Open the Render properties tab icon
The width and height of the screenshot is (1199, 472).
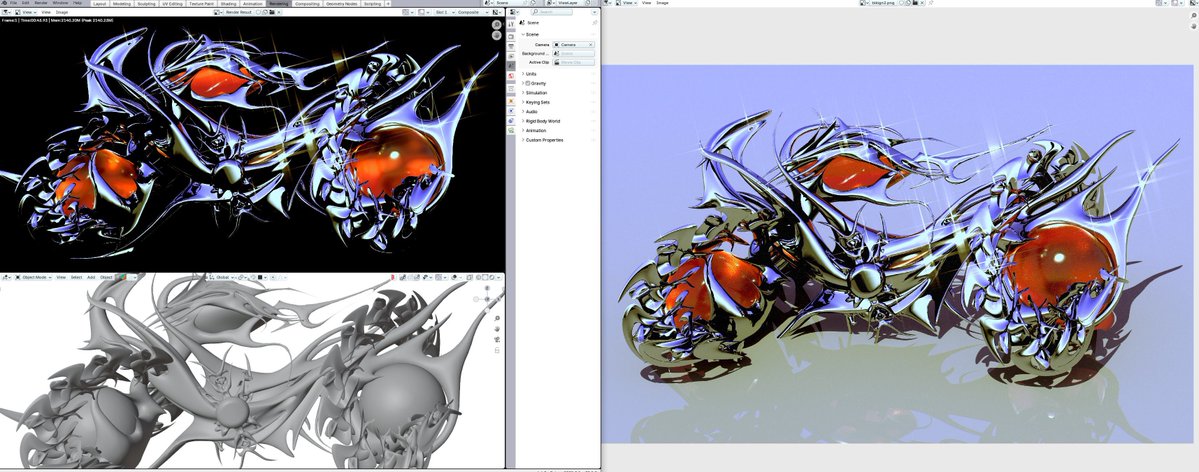coord(511,37)
